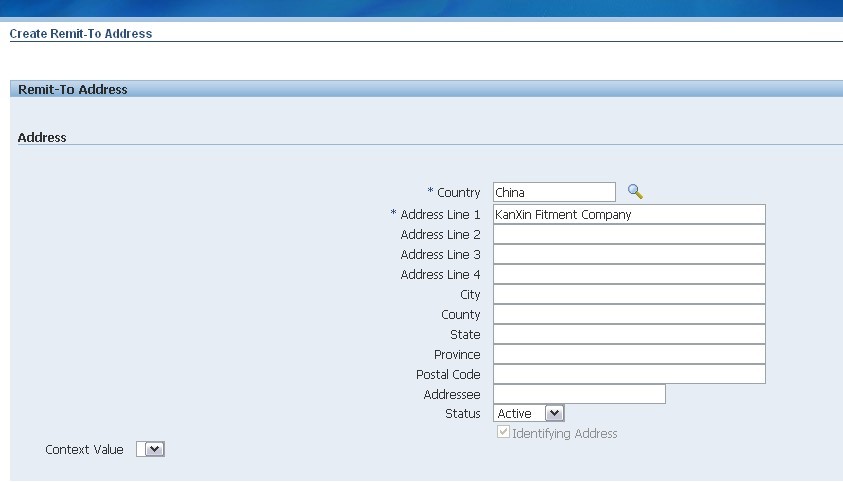Open Country search via magnifier icon
This screenshot has height=482, width=843.
pyautogui.click(x=635, y=191)
